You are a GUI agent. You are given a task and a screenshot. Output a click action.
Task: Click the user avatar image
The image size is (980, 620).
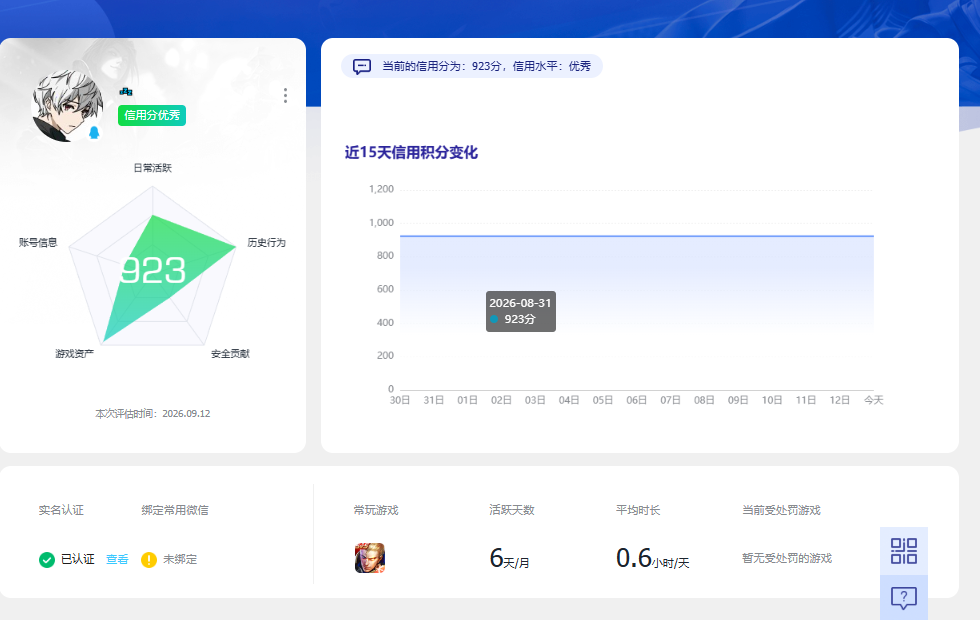[x=67, y=106]
